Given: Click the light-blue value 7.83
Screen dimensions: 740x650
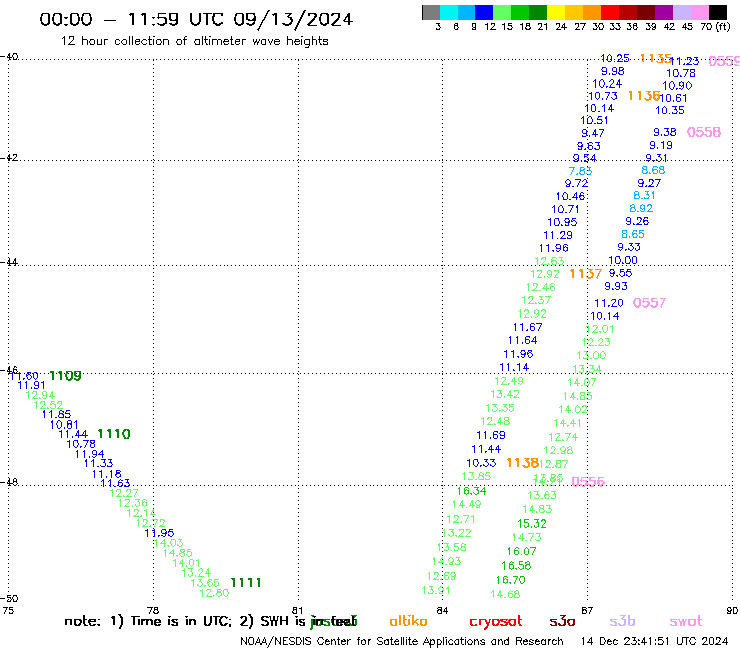Looking at the screenshot, I should tap(580, 171).
